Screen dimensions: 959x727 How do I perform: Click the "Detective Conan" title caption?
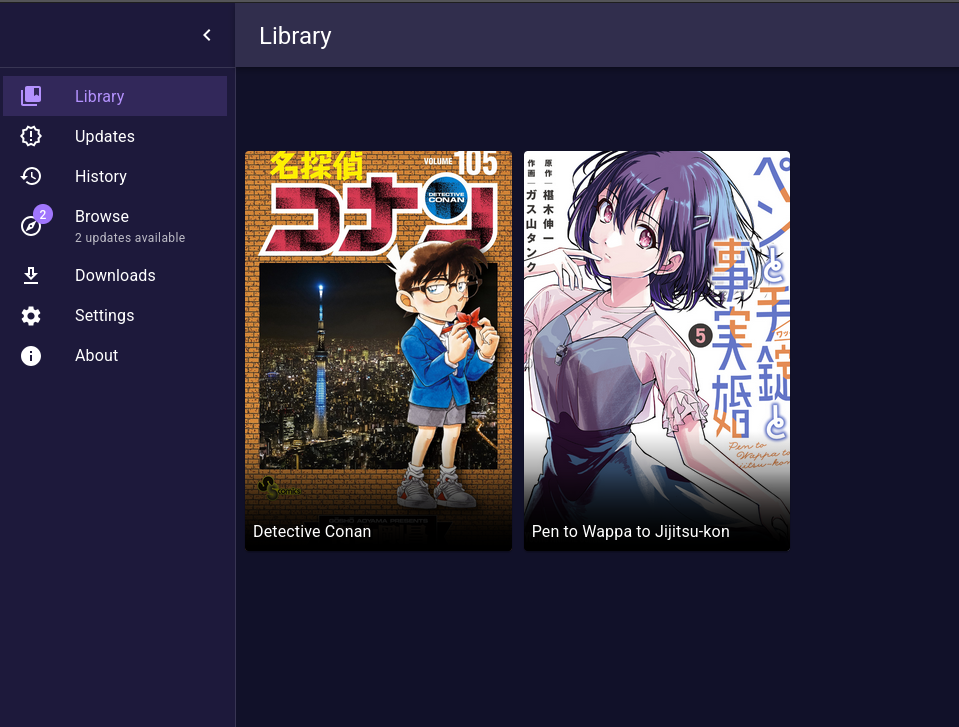click(x=312, y=531)
